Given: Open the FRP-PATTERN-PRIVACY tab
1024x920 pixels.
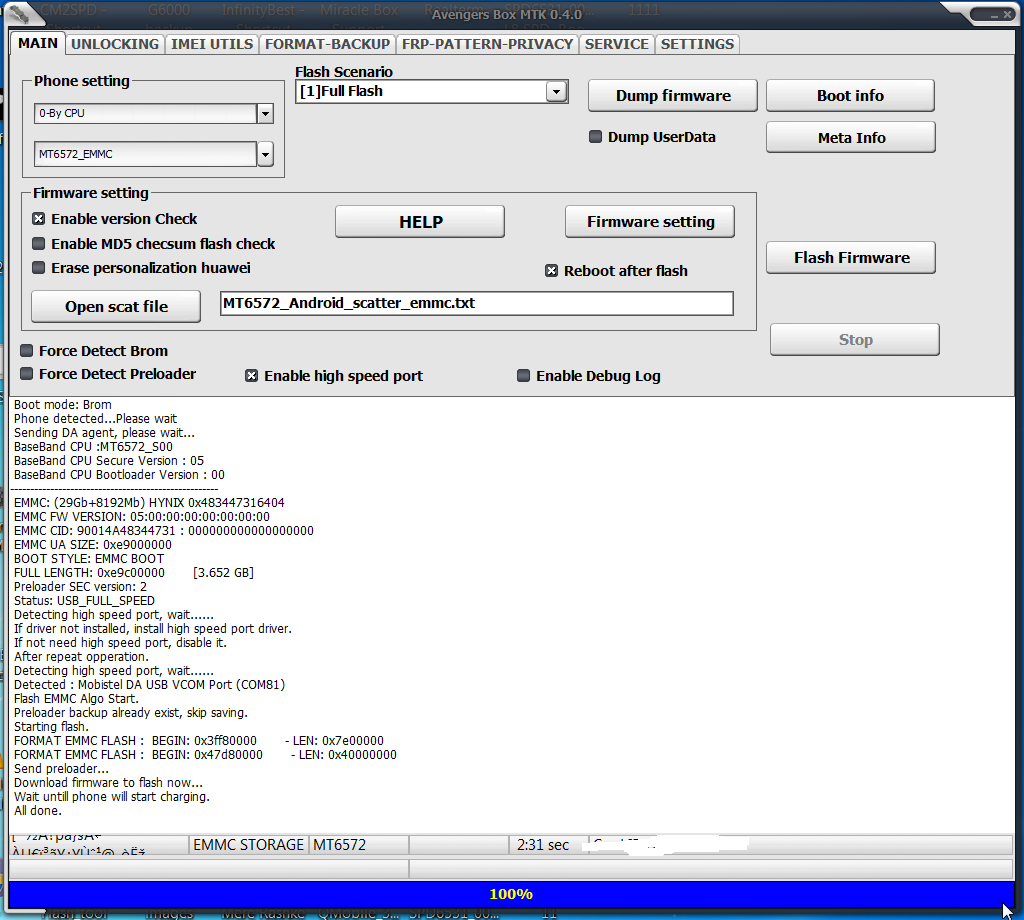Looking at the screenshot, I should coord(487,44).
